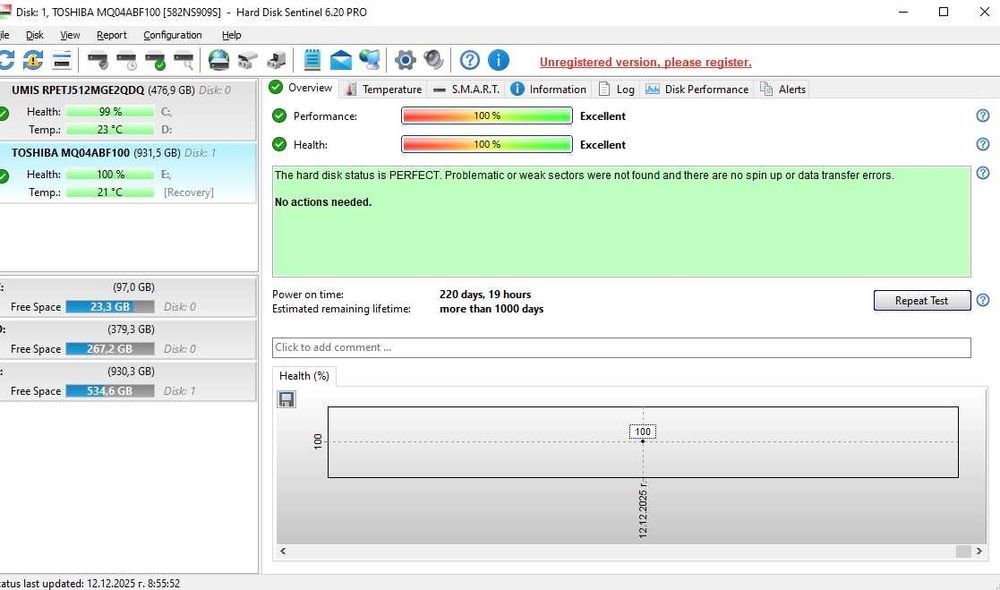
Task: Click the disk with green checkmark icon
Action: (x=155, y=61)
